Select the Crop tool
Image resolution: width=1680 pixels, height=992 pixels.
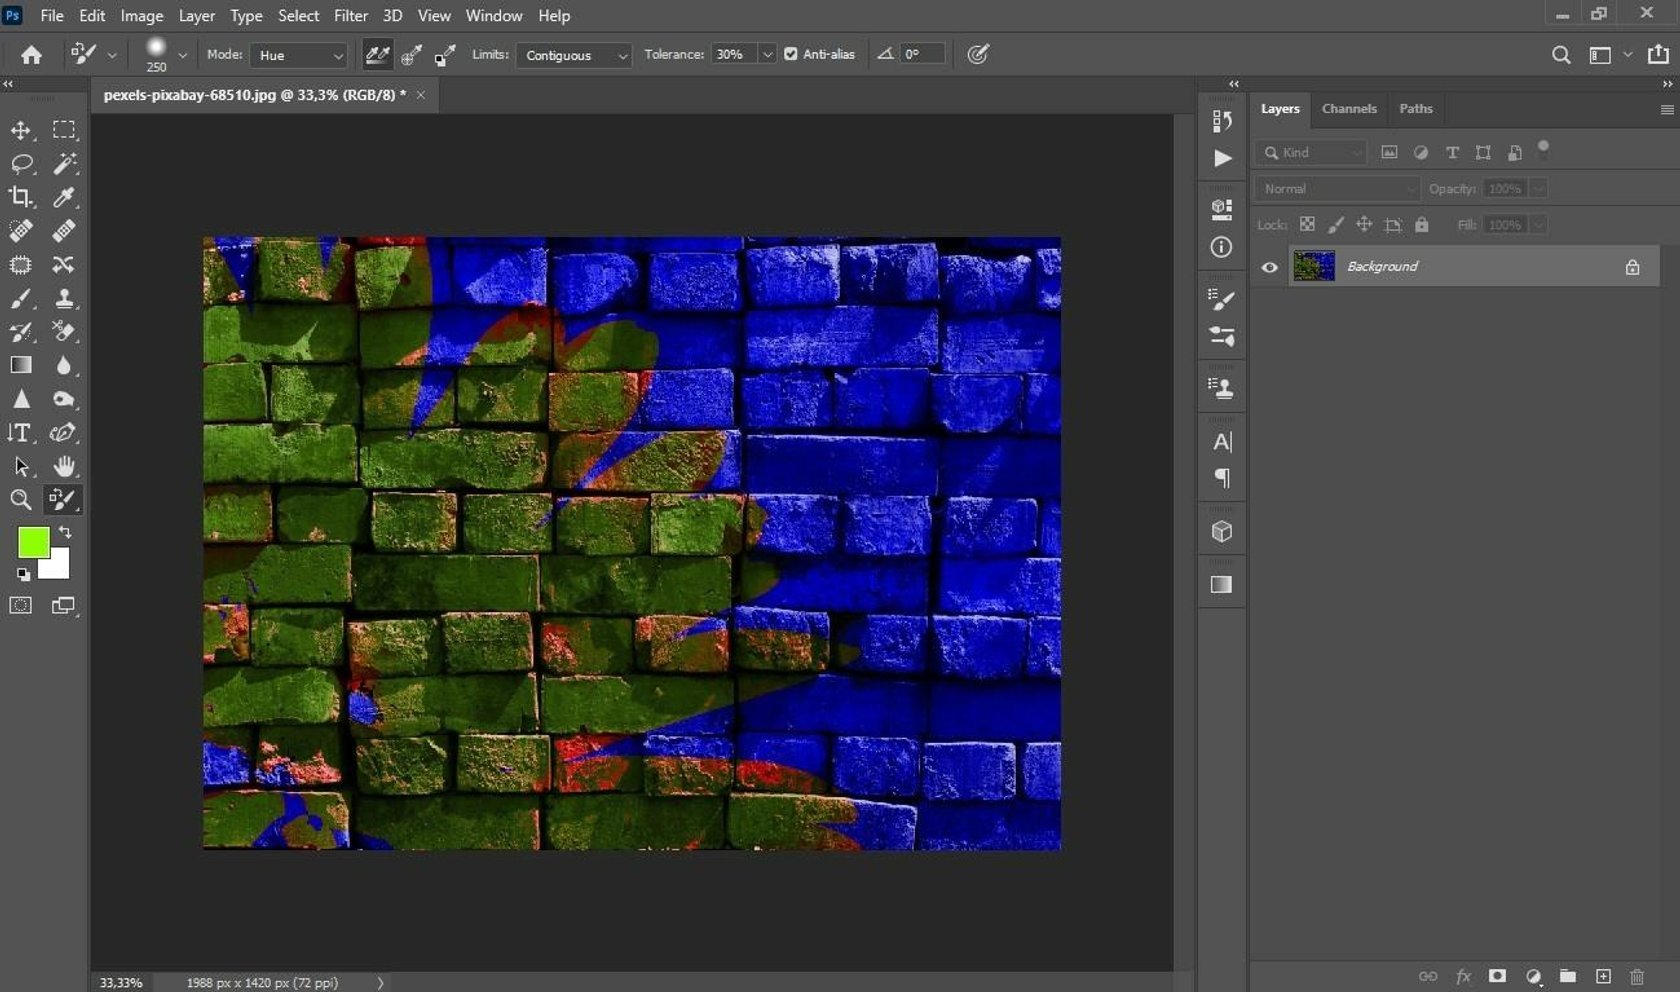(20, 197)
